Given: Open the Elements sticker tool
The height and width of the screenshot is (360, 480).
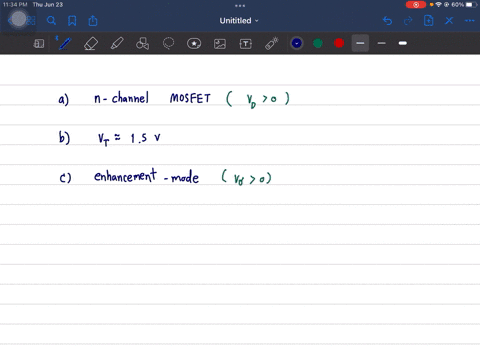Looking at the screenshot, I should (194, 44).
